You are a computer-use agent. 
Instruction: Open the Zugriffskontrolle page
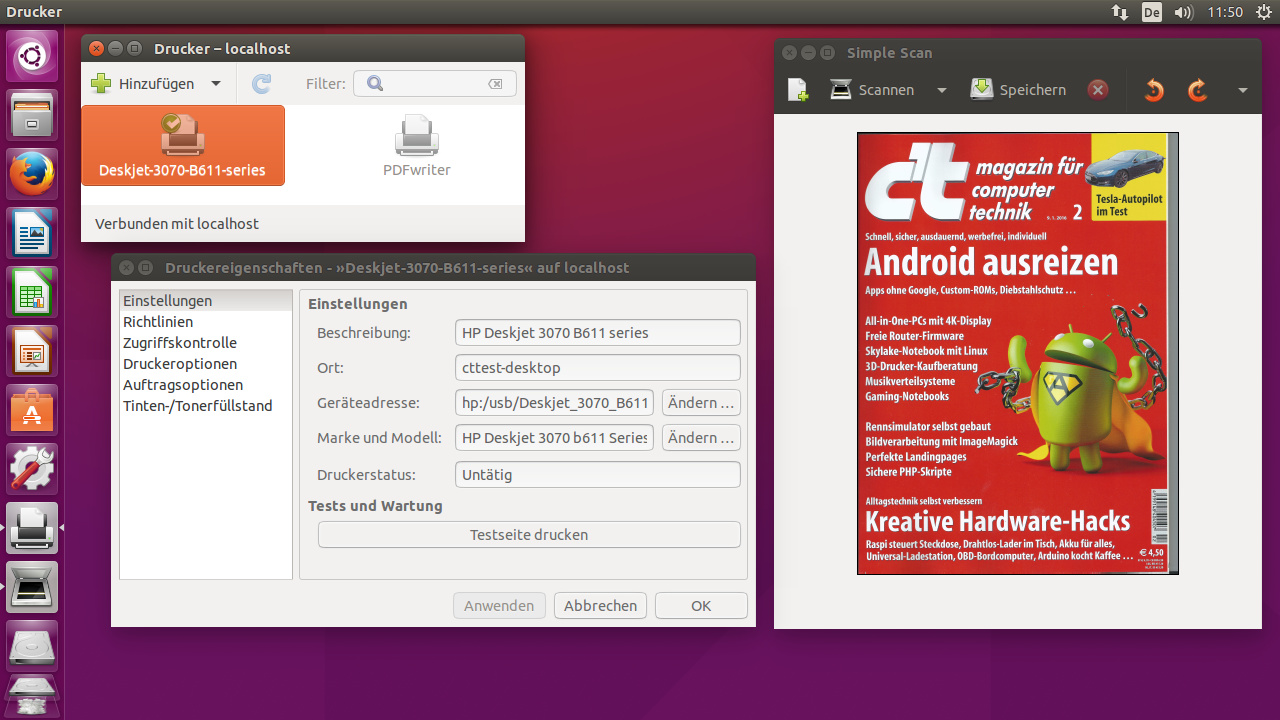[x=206, y=343]
